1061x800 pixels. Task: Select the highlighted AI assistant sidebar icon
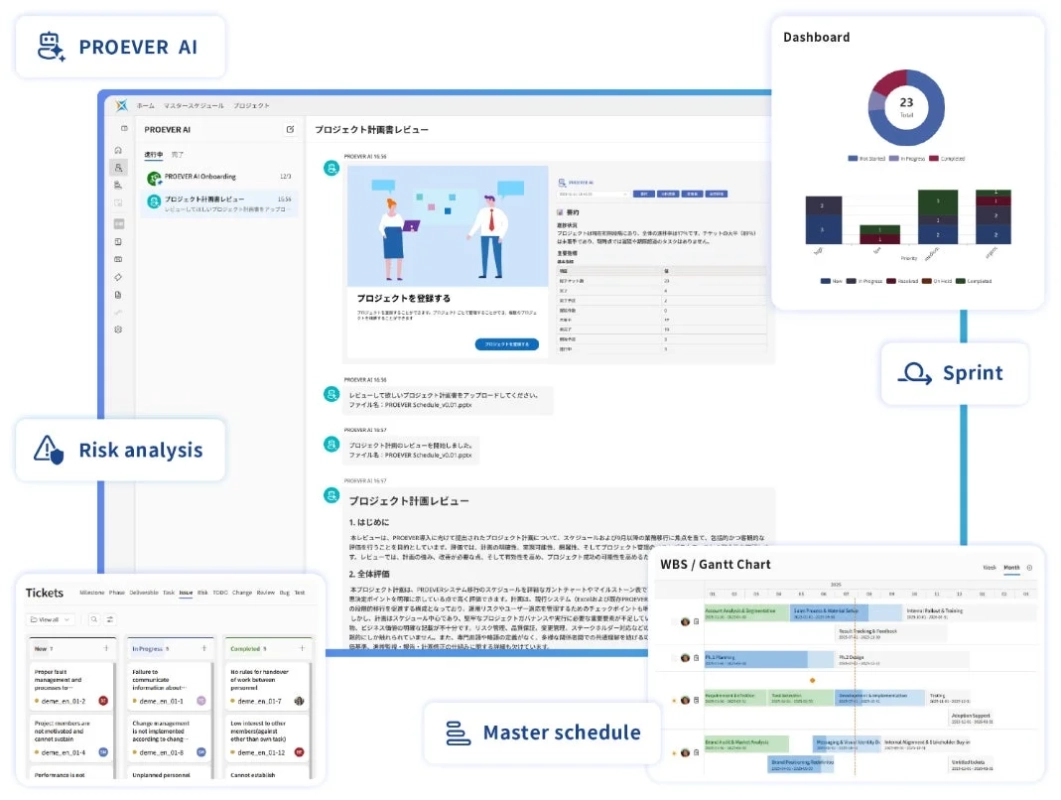(x=118, y=167)
